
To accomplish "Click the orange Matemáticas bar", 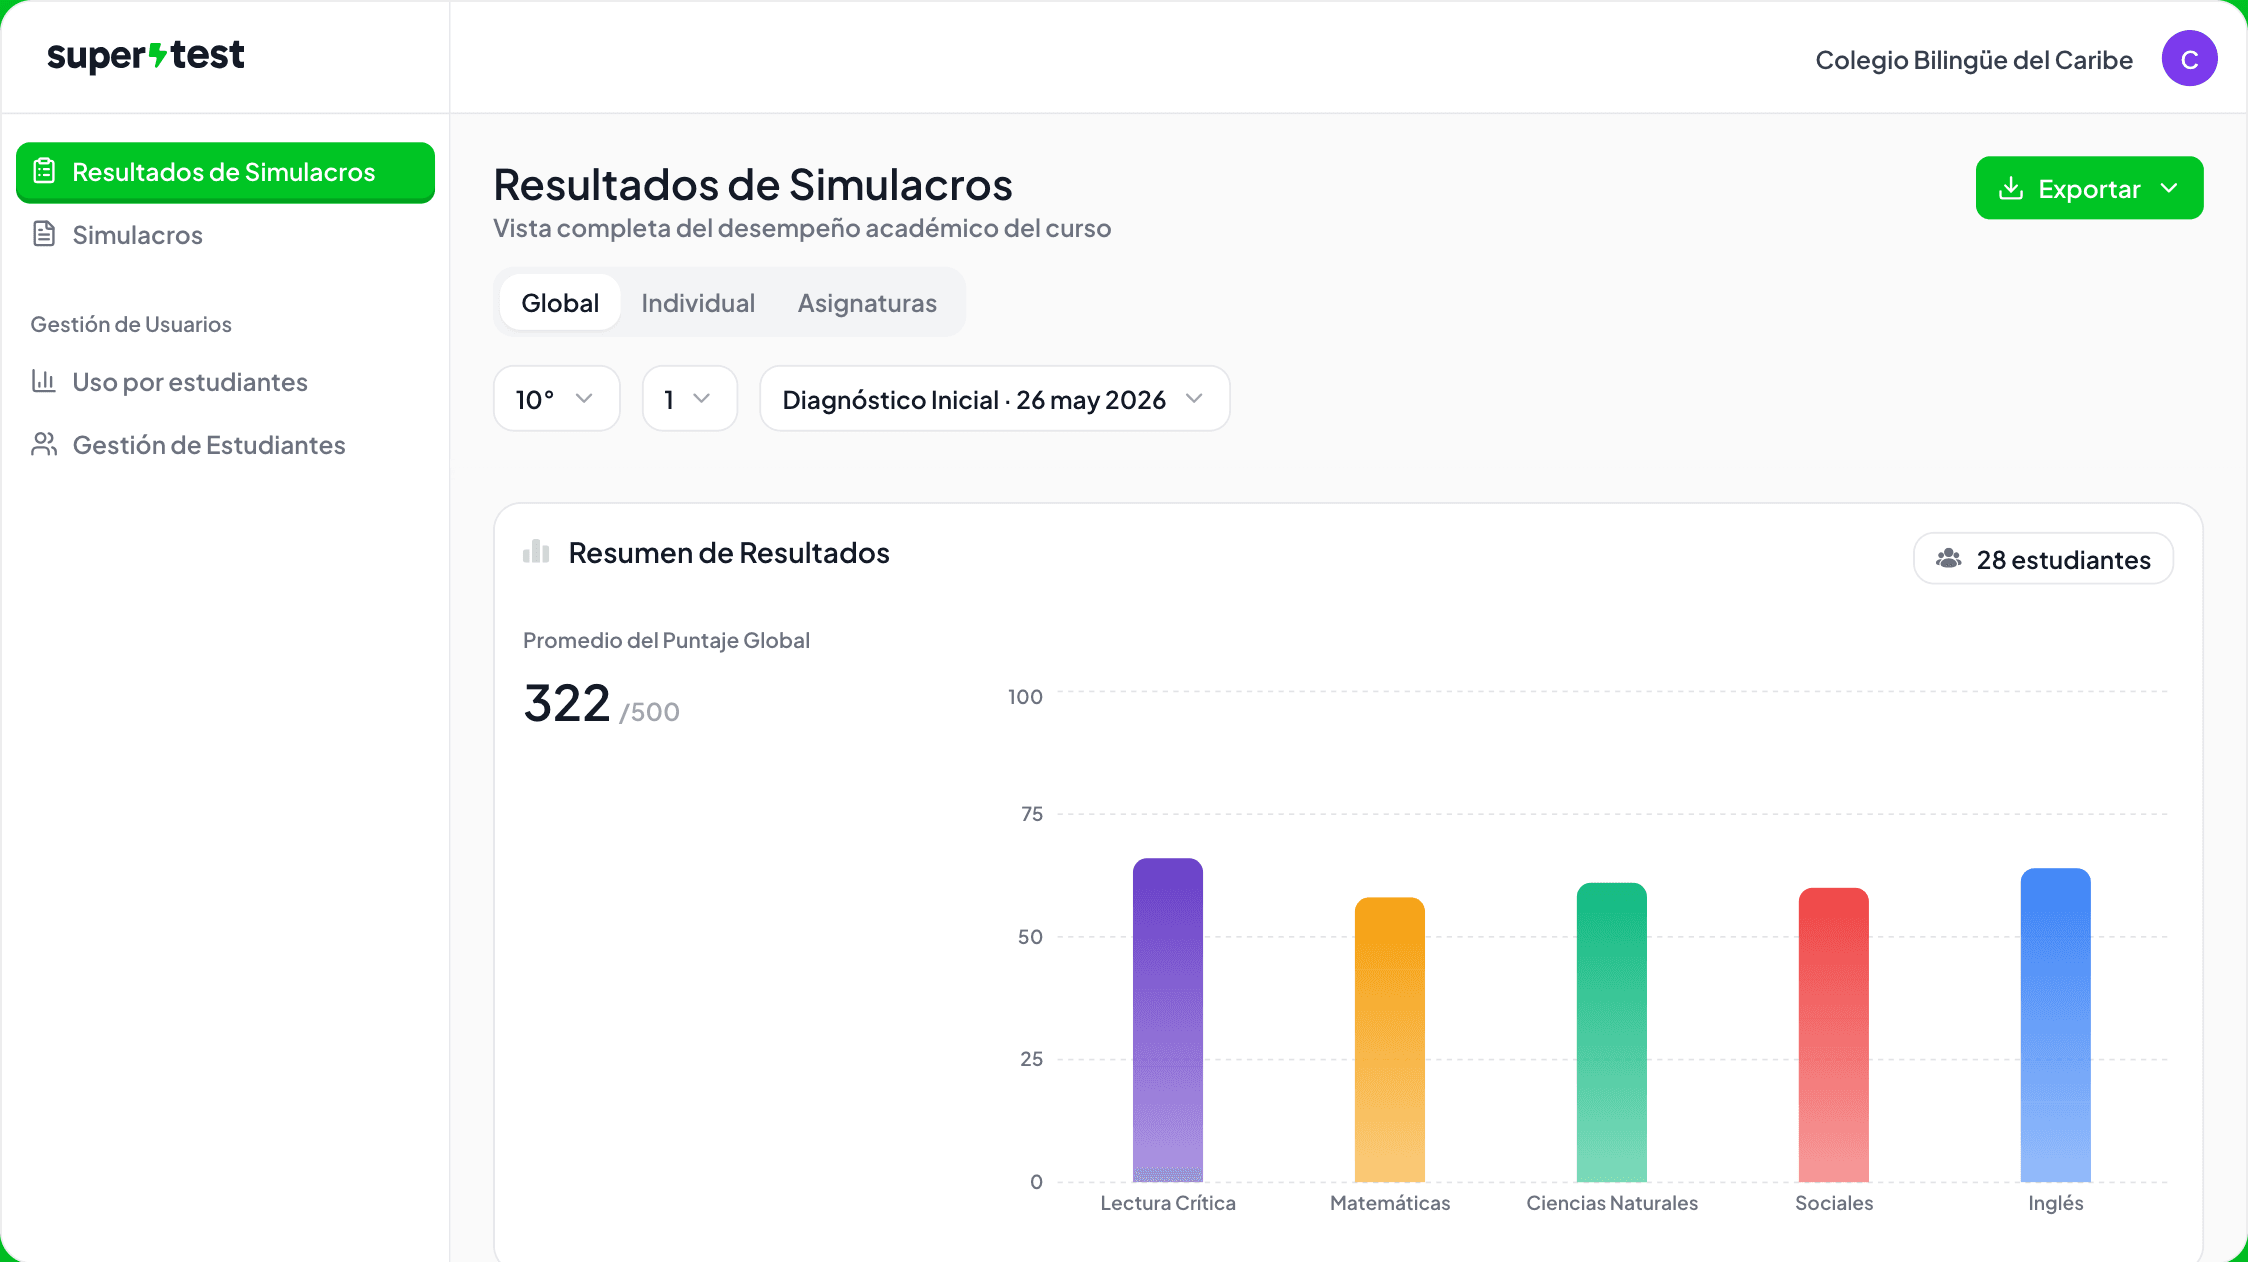I will 1390,1040.
